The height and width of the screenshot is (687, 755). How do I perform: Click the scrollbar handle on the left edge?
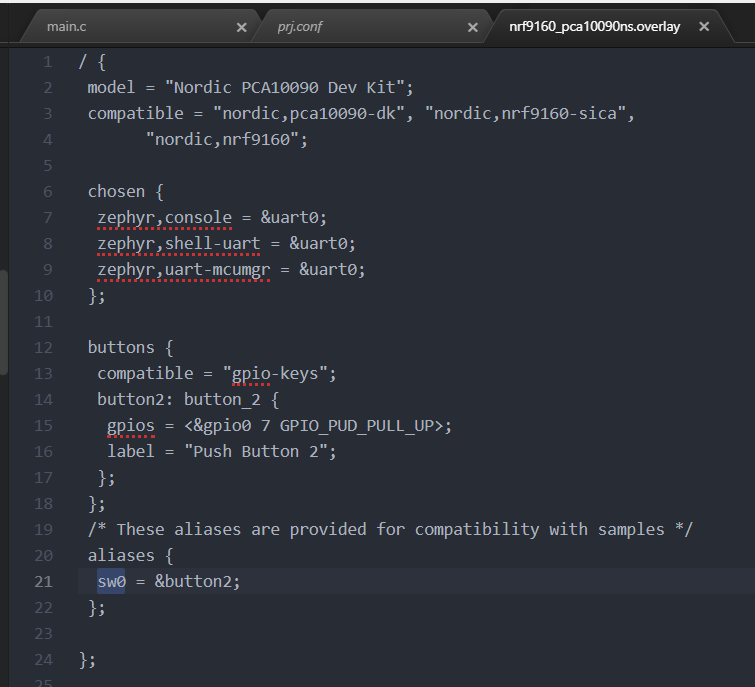3,320
